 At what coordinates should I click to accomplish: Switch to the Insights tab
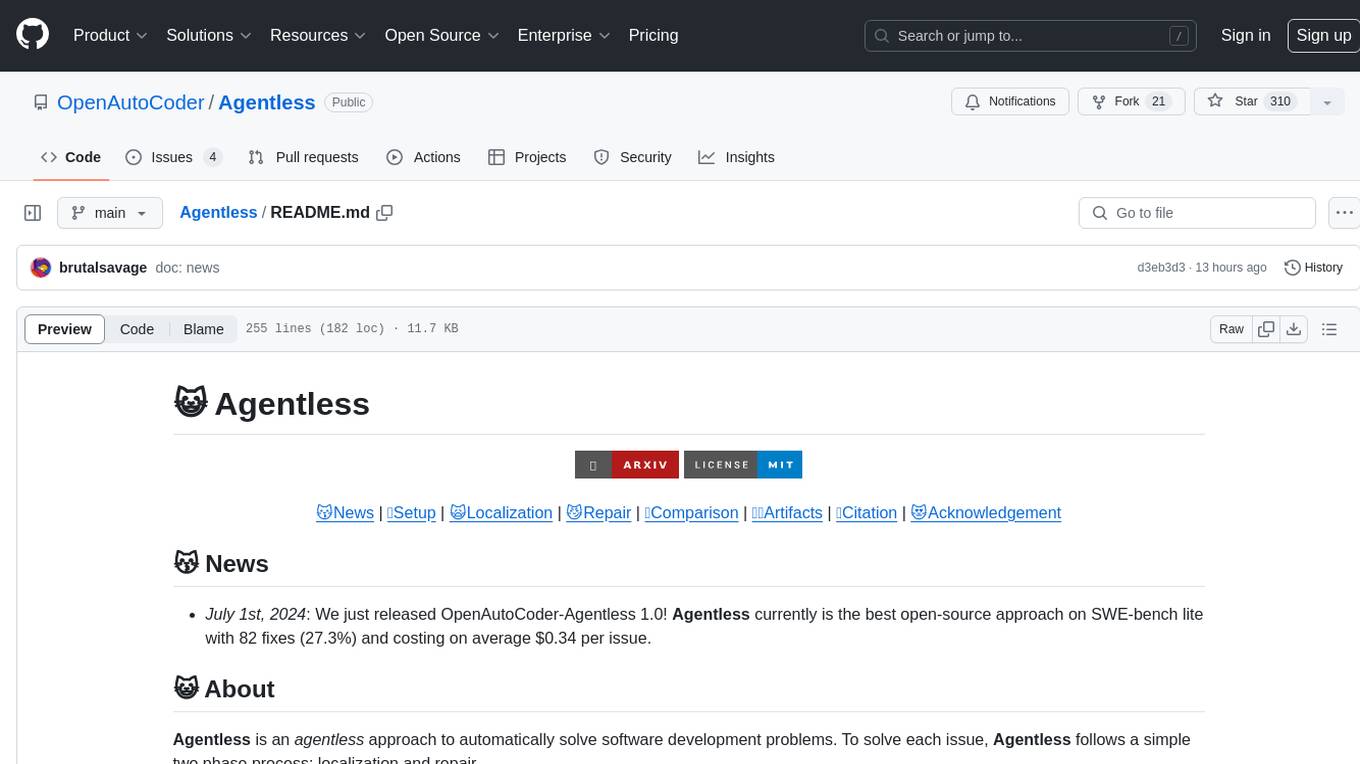point(737,157)
